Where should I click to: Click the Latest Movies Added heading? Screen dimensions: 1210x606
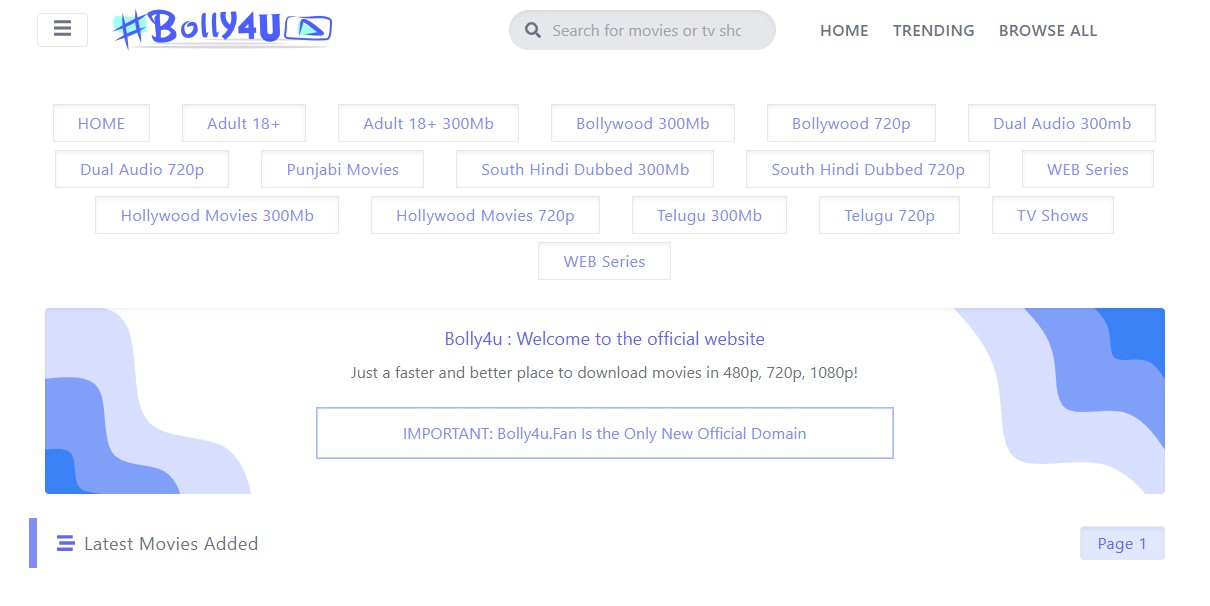[x=171, y=543]
